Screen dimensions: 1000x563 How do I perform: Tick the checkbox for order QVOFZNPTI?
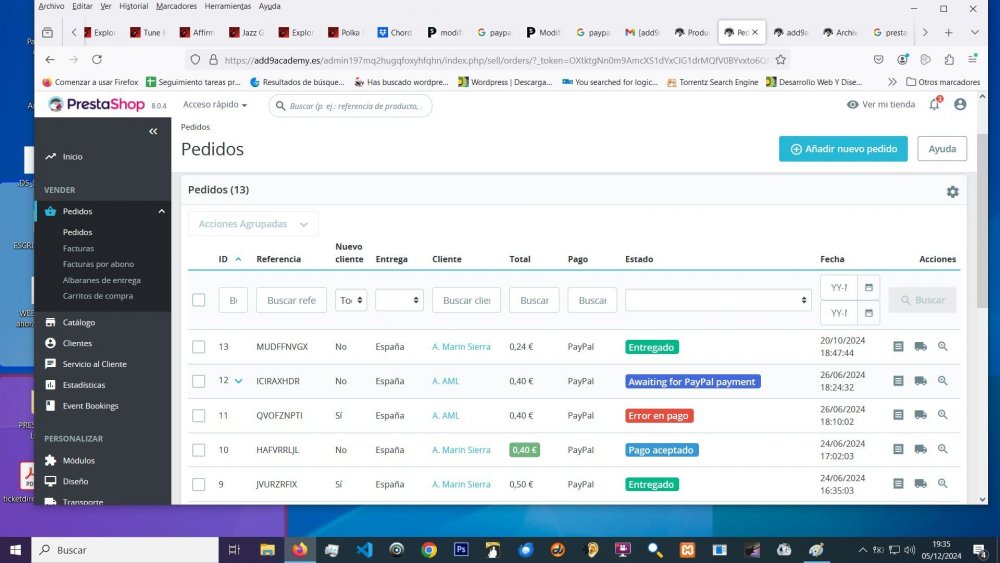[x=198, y=415]
